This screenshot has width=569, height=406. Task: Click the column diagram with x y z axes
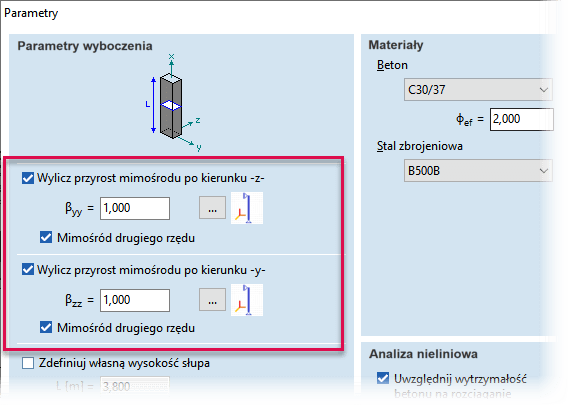pyautogui.click(x=173, y=103)
